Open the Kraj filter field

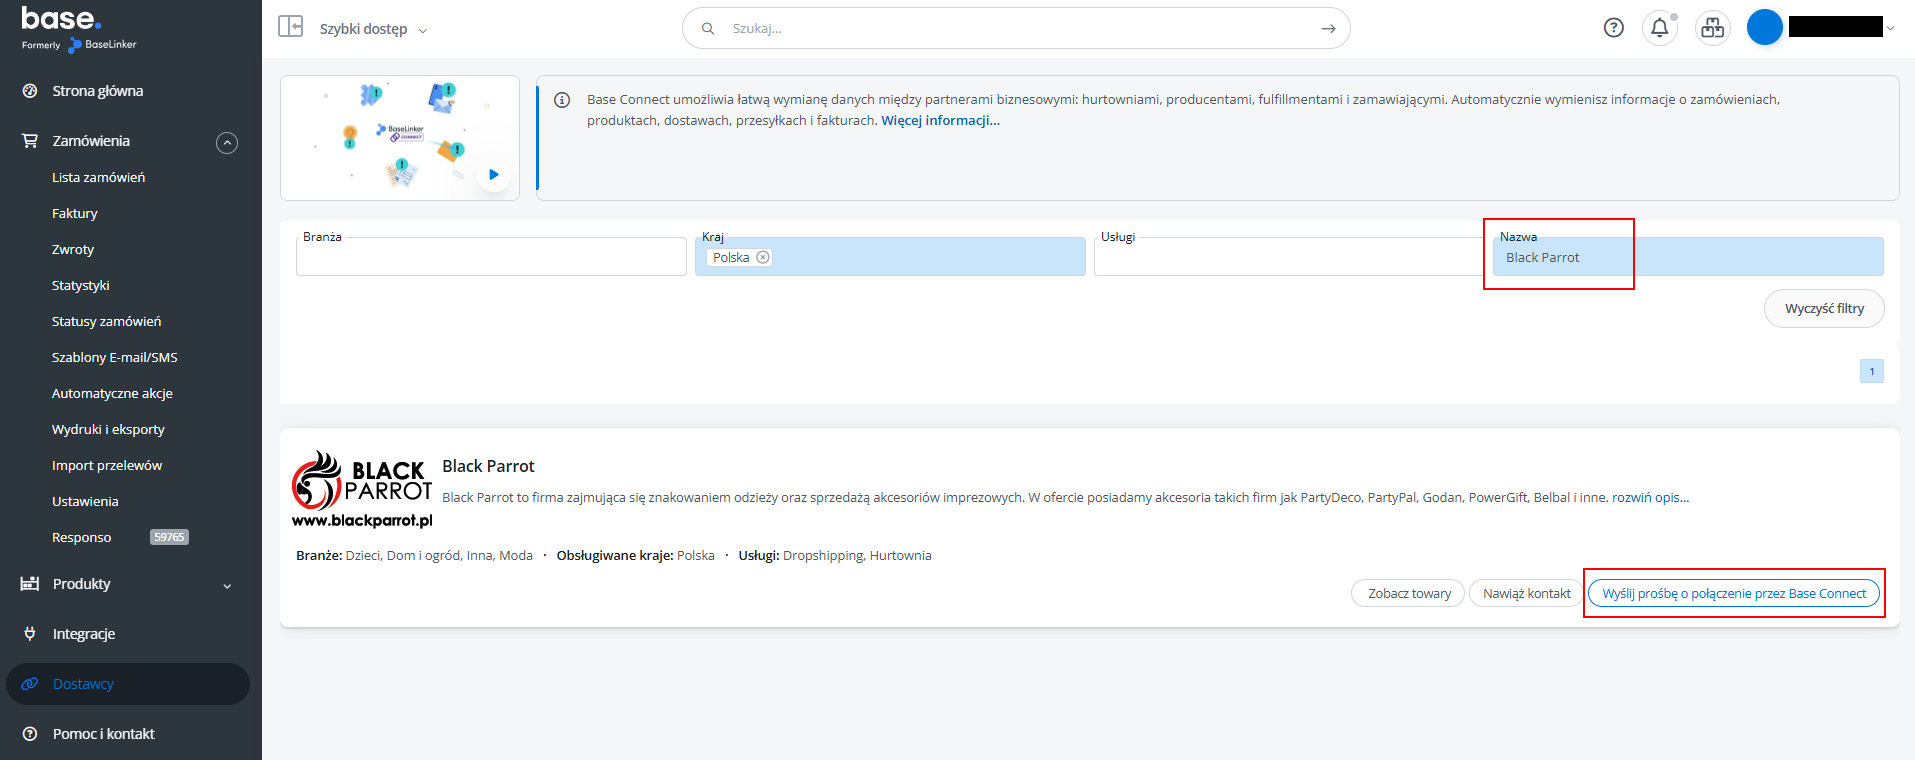[x=890, y=256]
